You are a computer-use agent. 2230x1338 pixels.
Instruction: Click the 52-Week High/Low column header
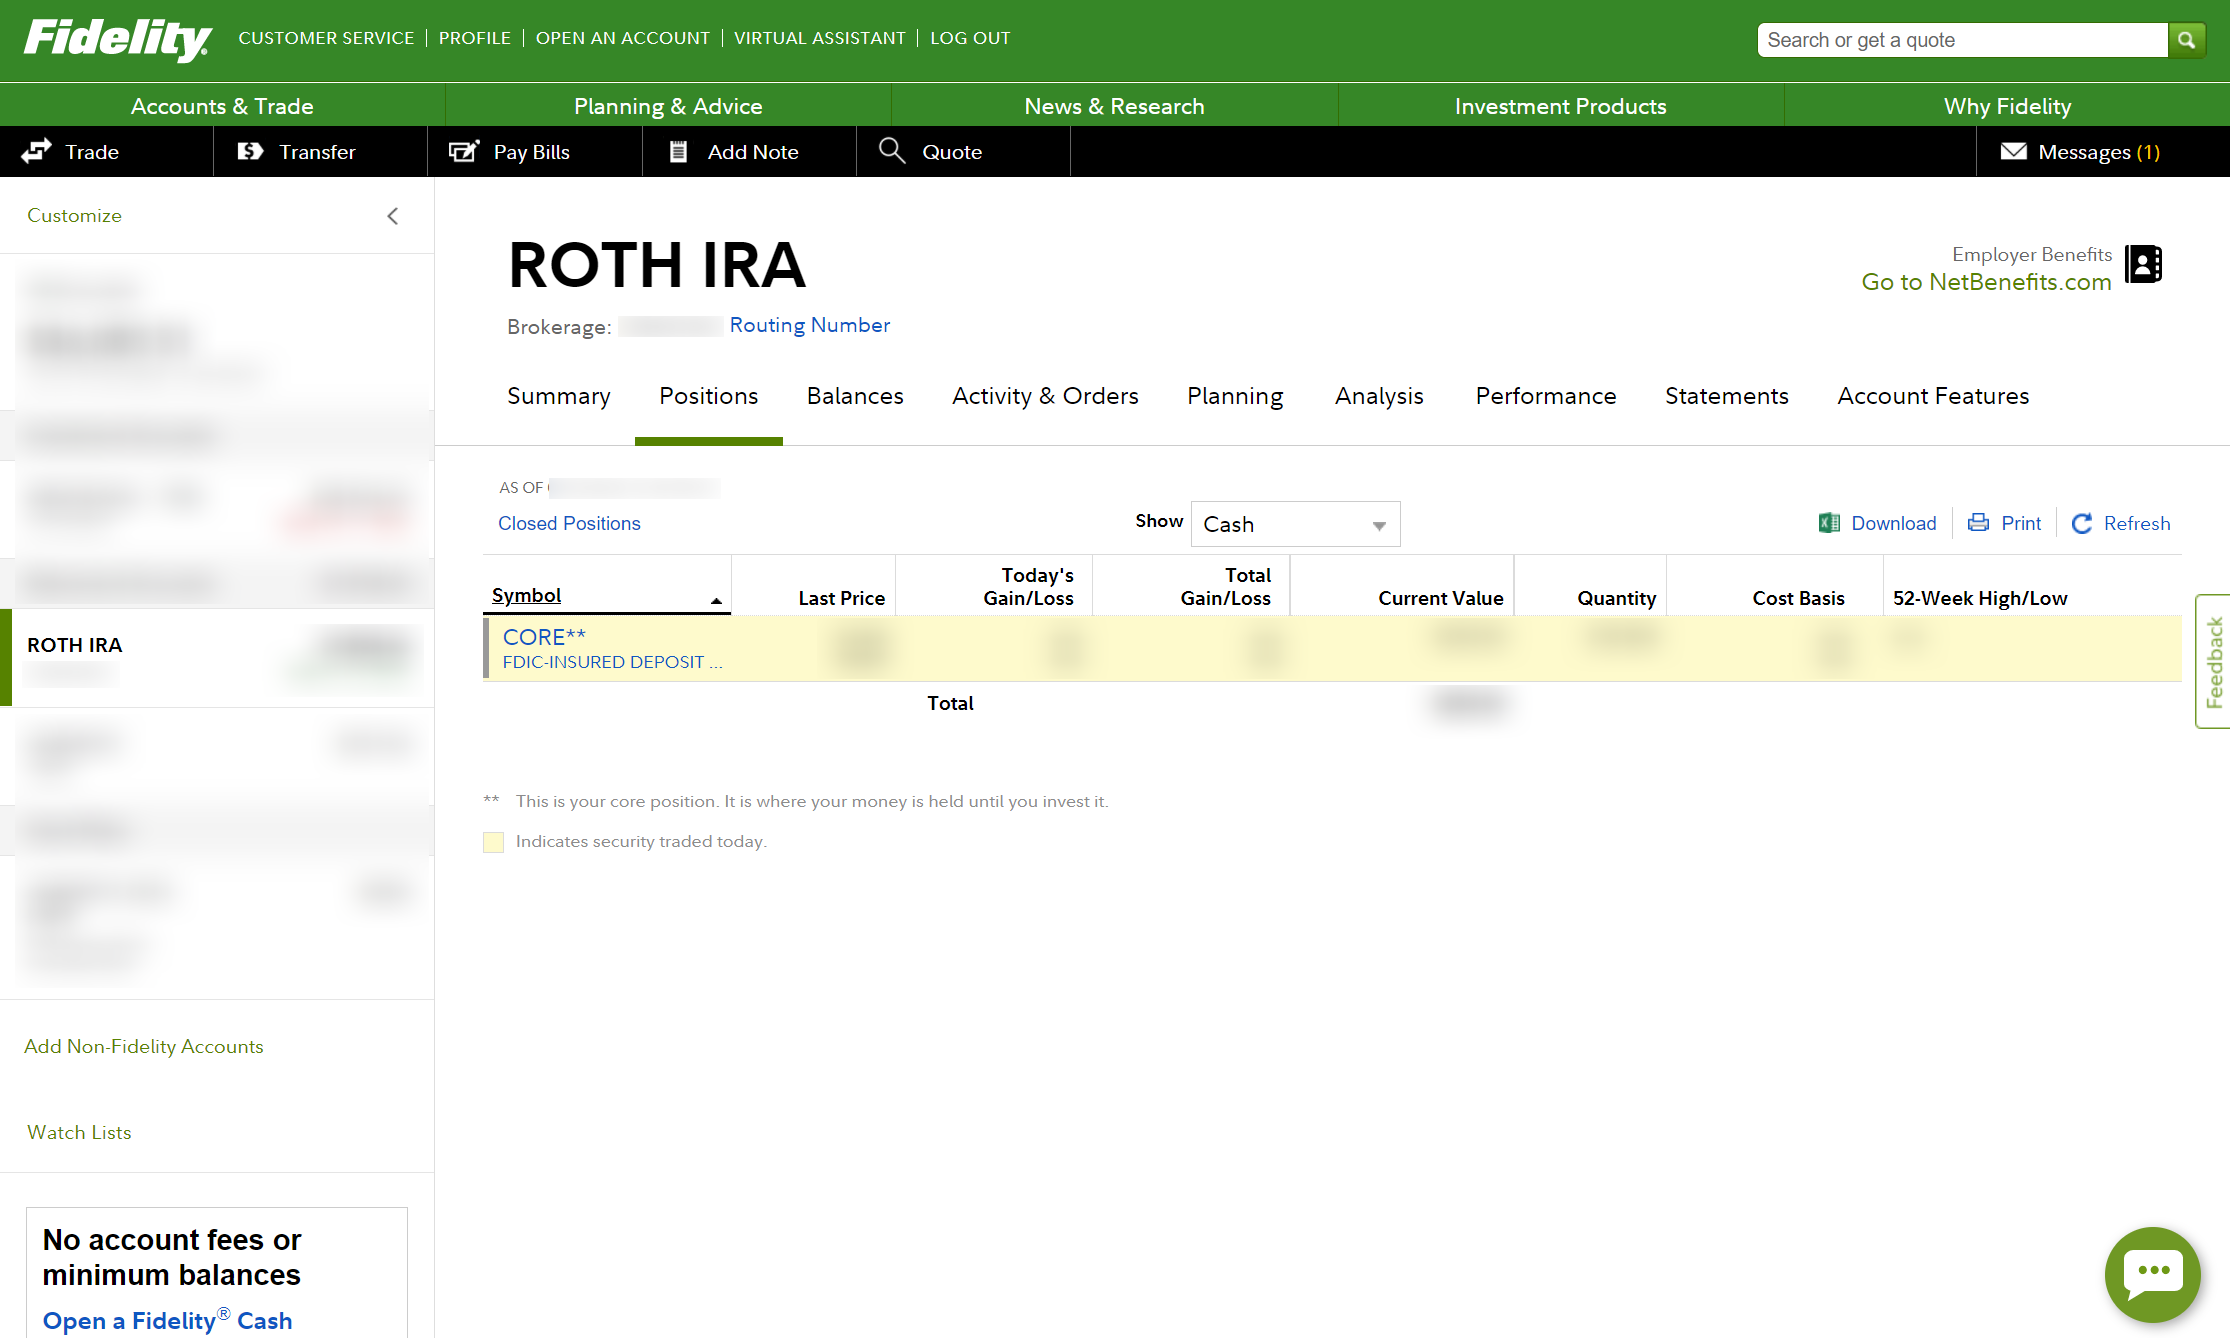coord(1980,598)
